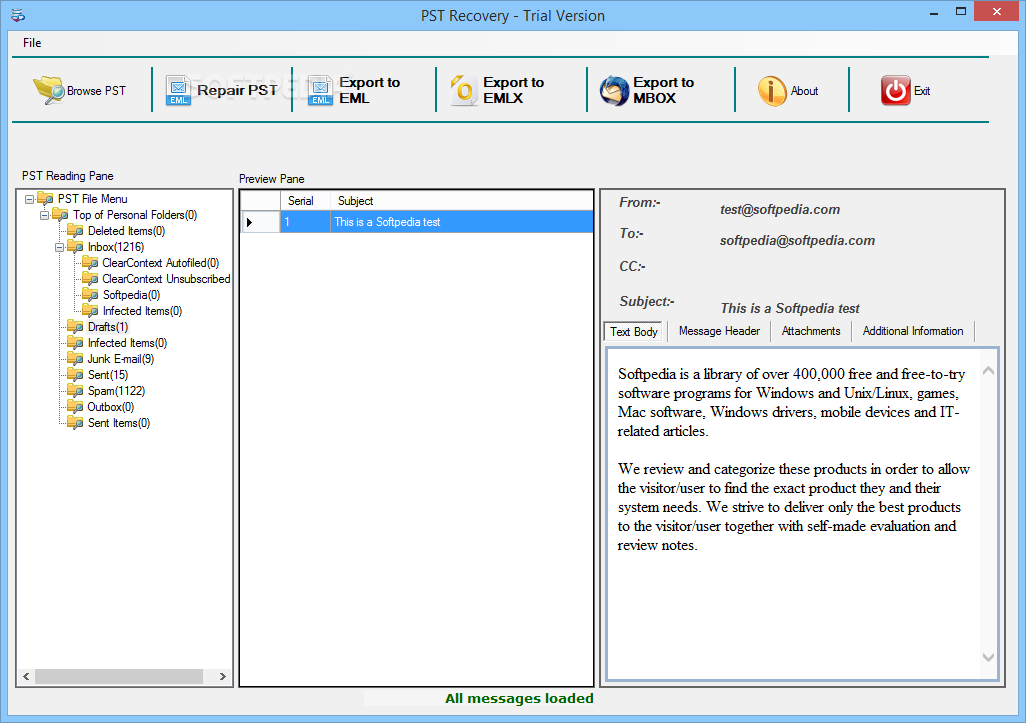Click the application icon in title bar
This screenshot has height=723, width=1026.
18,15
